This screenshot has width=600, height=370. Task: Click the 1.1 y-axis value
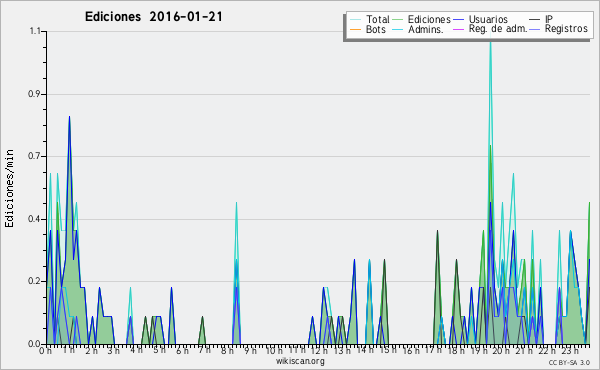pos(35,31)
